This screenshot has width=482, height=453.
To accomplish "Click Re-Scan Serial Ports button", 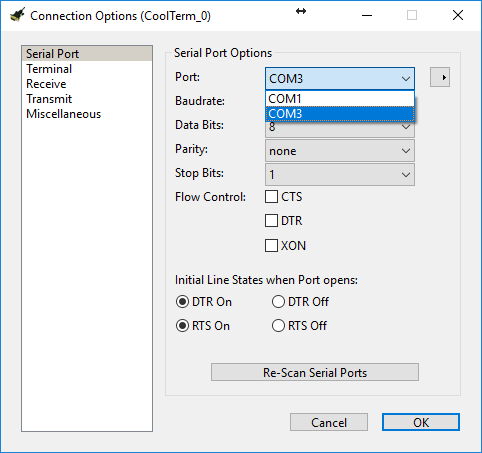I will coord(315,372).
